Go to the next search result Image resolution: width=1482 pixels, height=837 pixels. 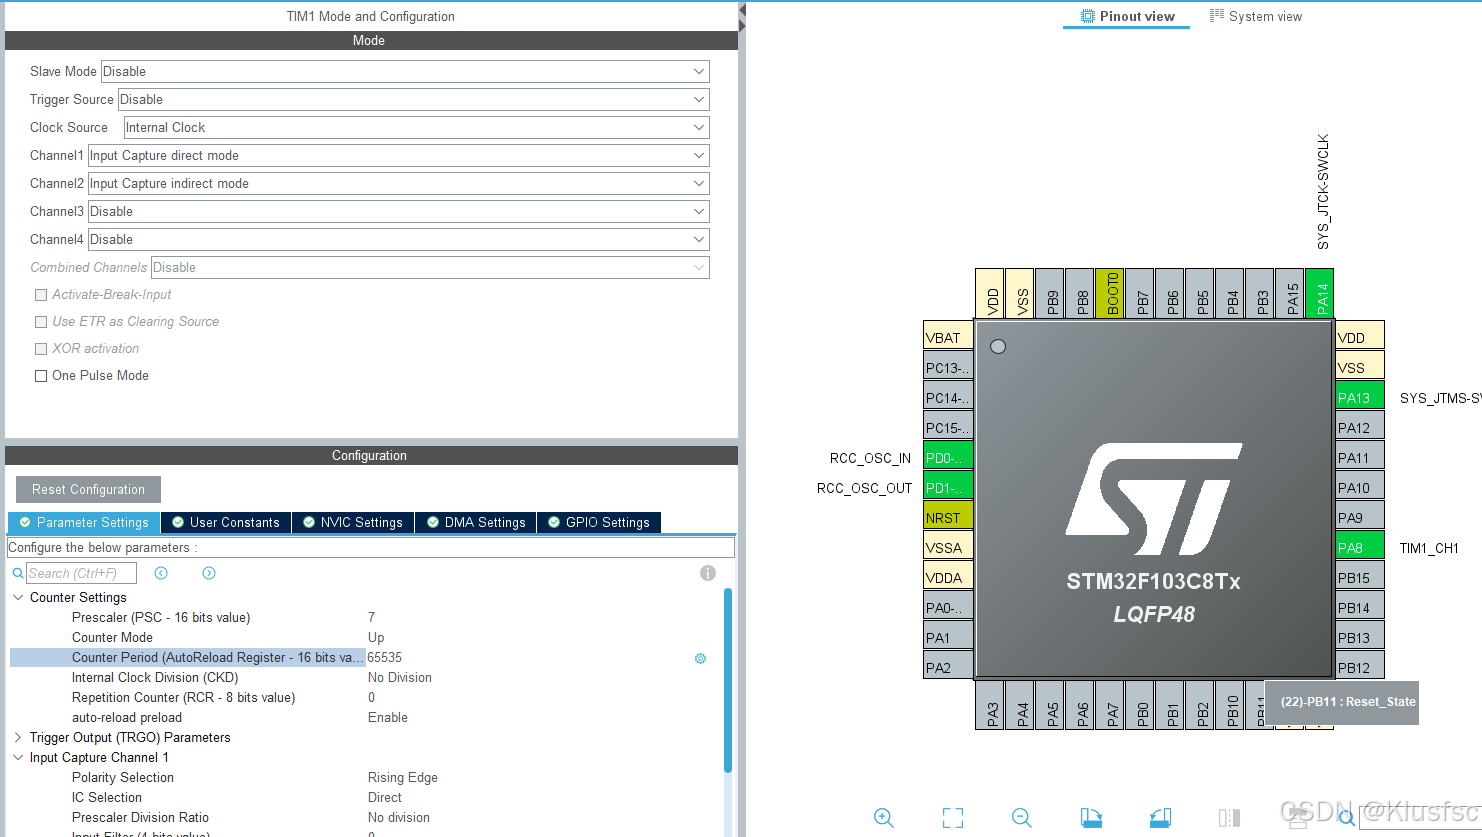tap(209, 573)
